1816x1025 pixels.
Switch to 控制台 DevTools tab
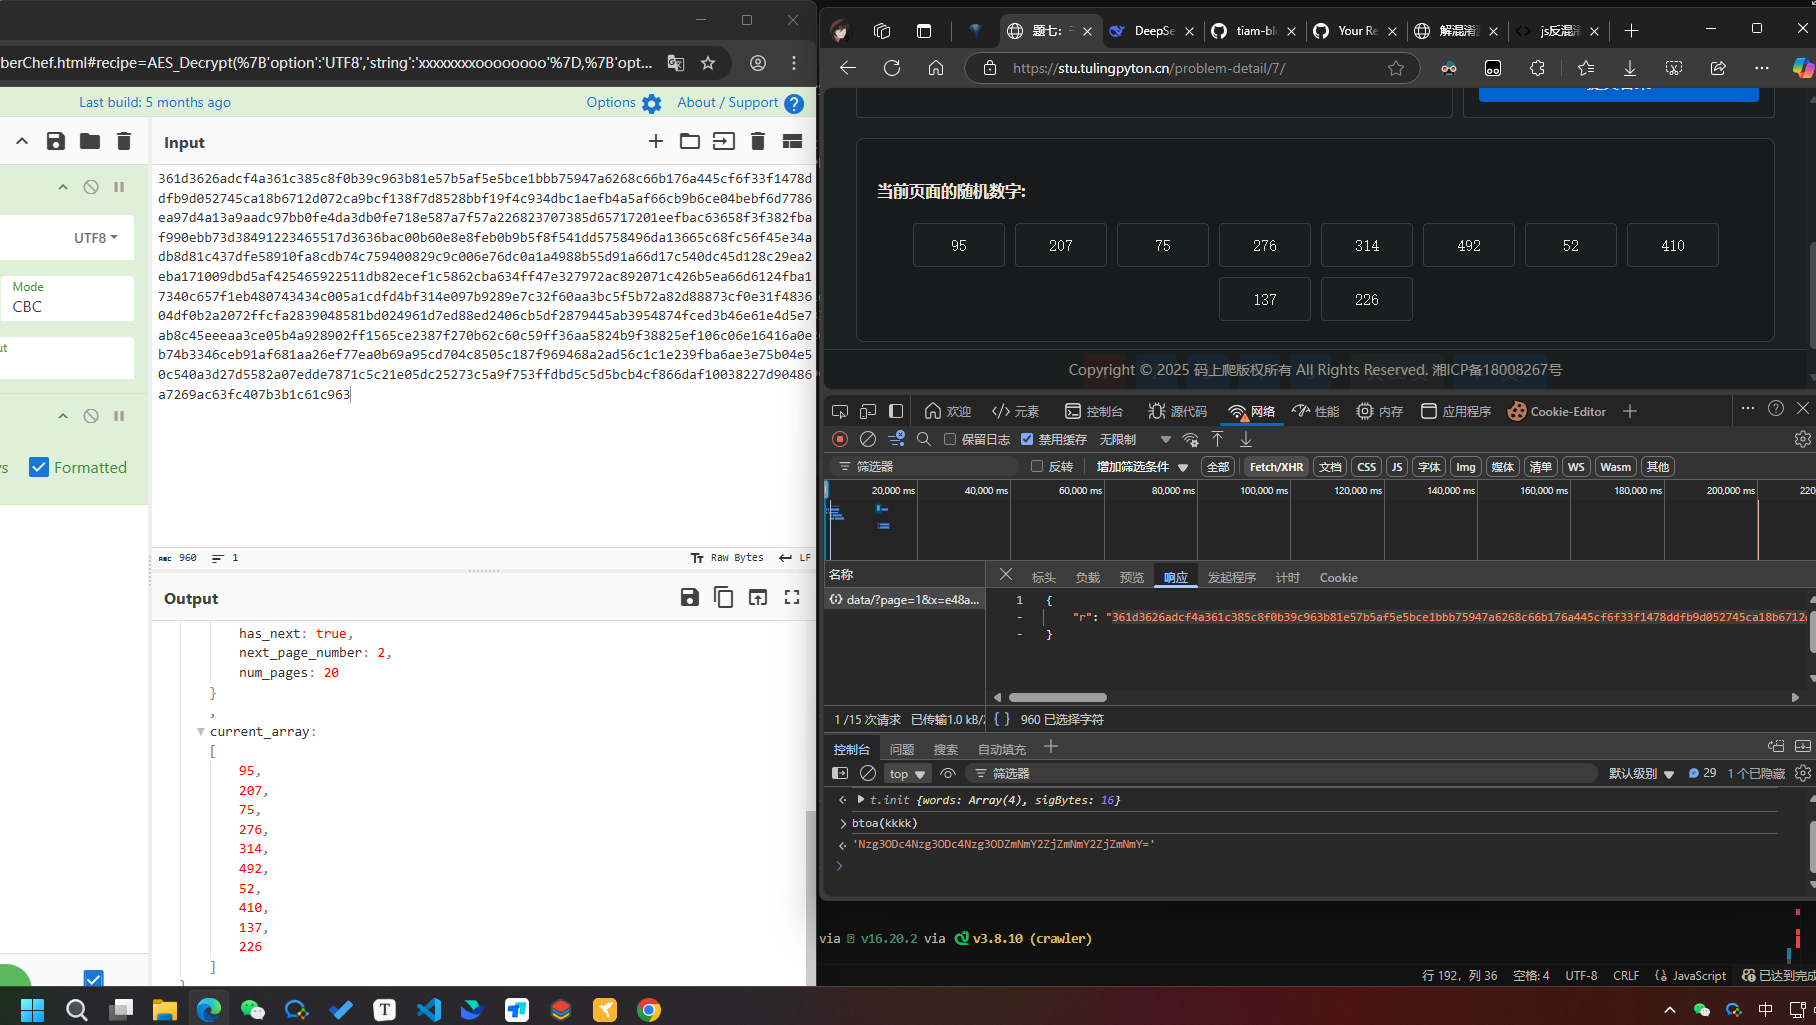(1094, 411)
